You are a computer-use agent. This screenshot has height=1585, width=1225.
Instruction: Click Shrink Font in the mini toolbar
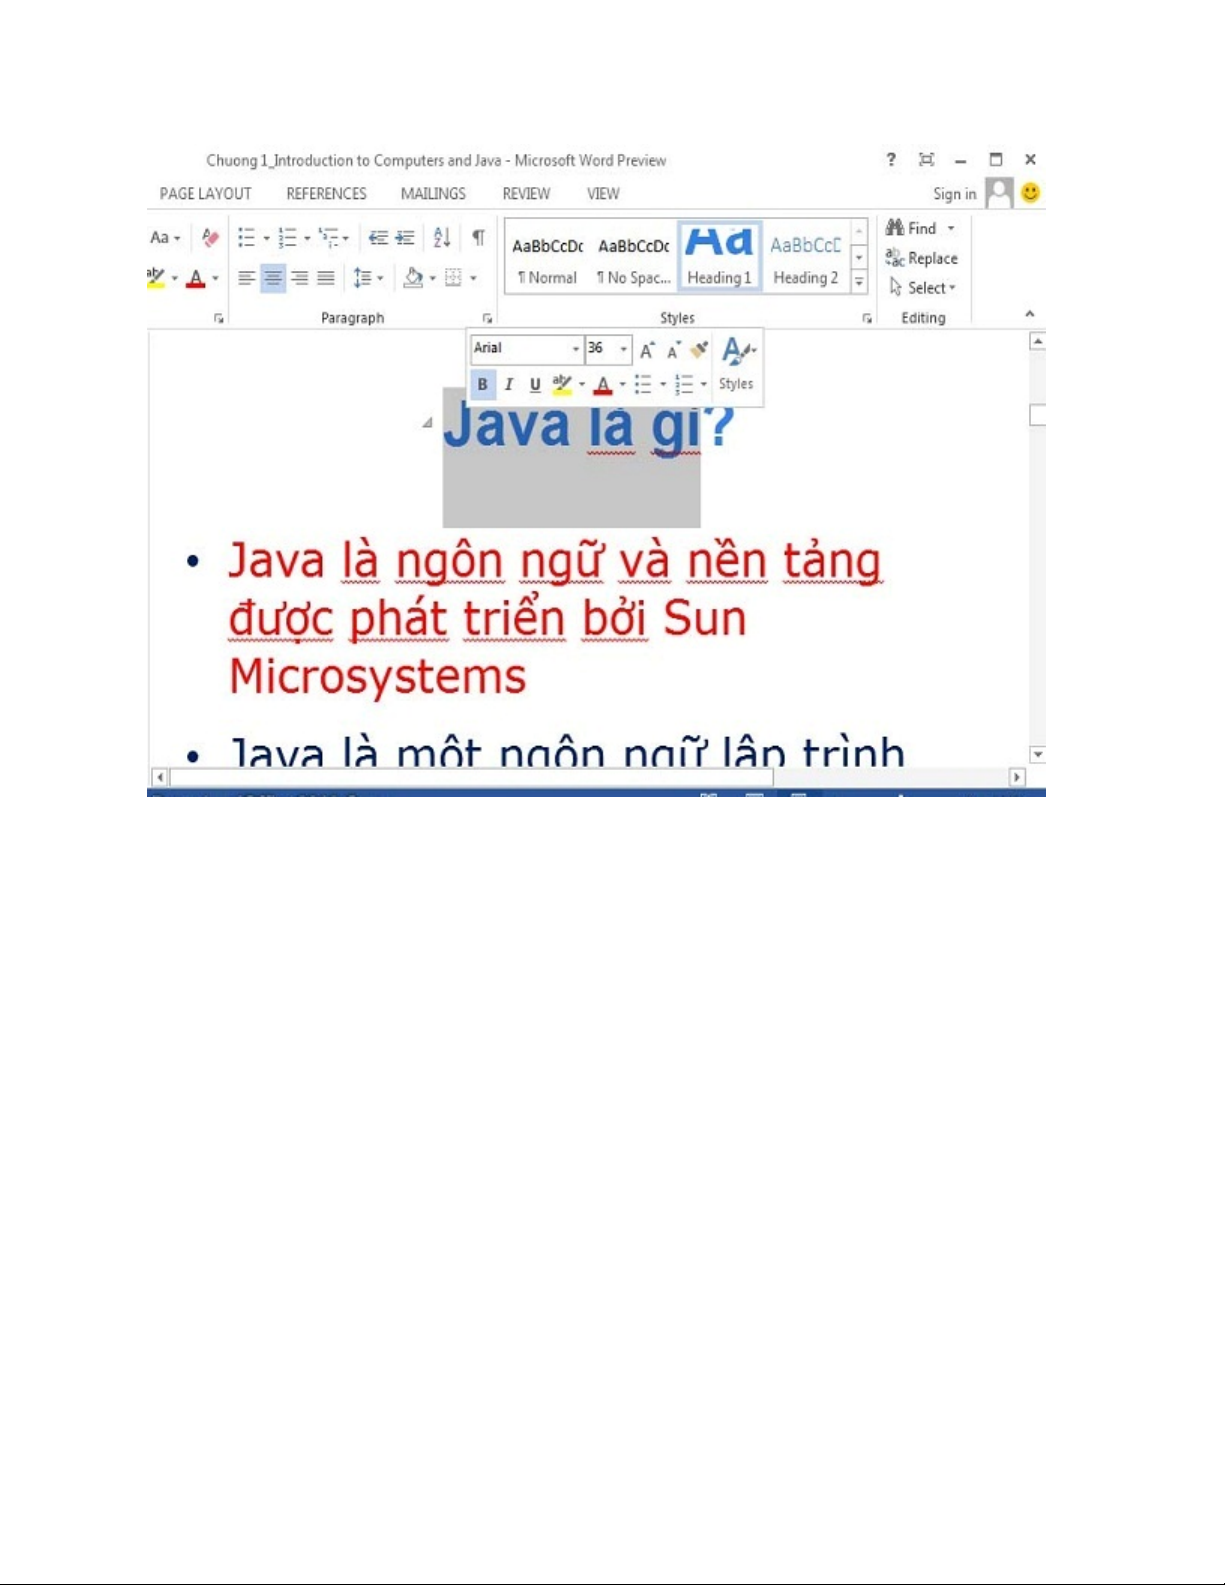point(673,350)
